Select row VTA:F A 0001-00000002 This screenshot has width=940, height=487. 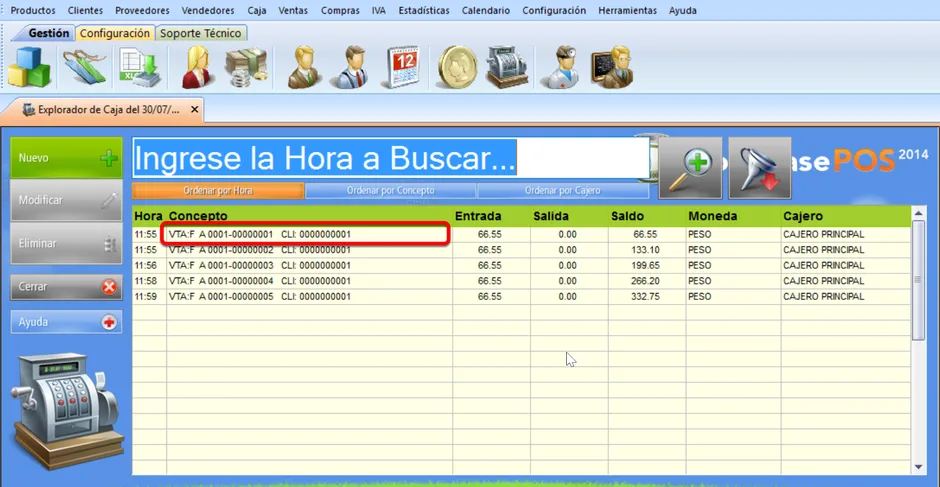pyautogui.click(x=521, y=250)
